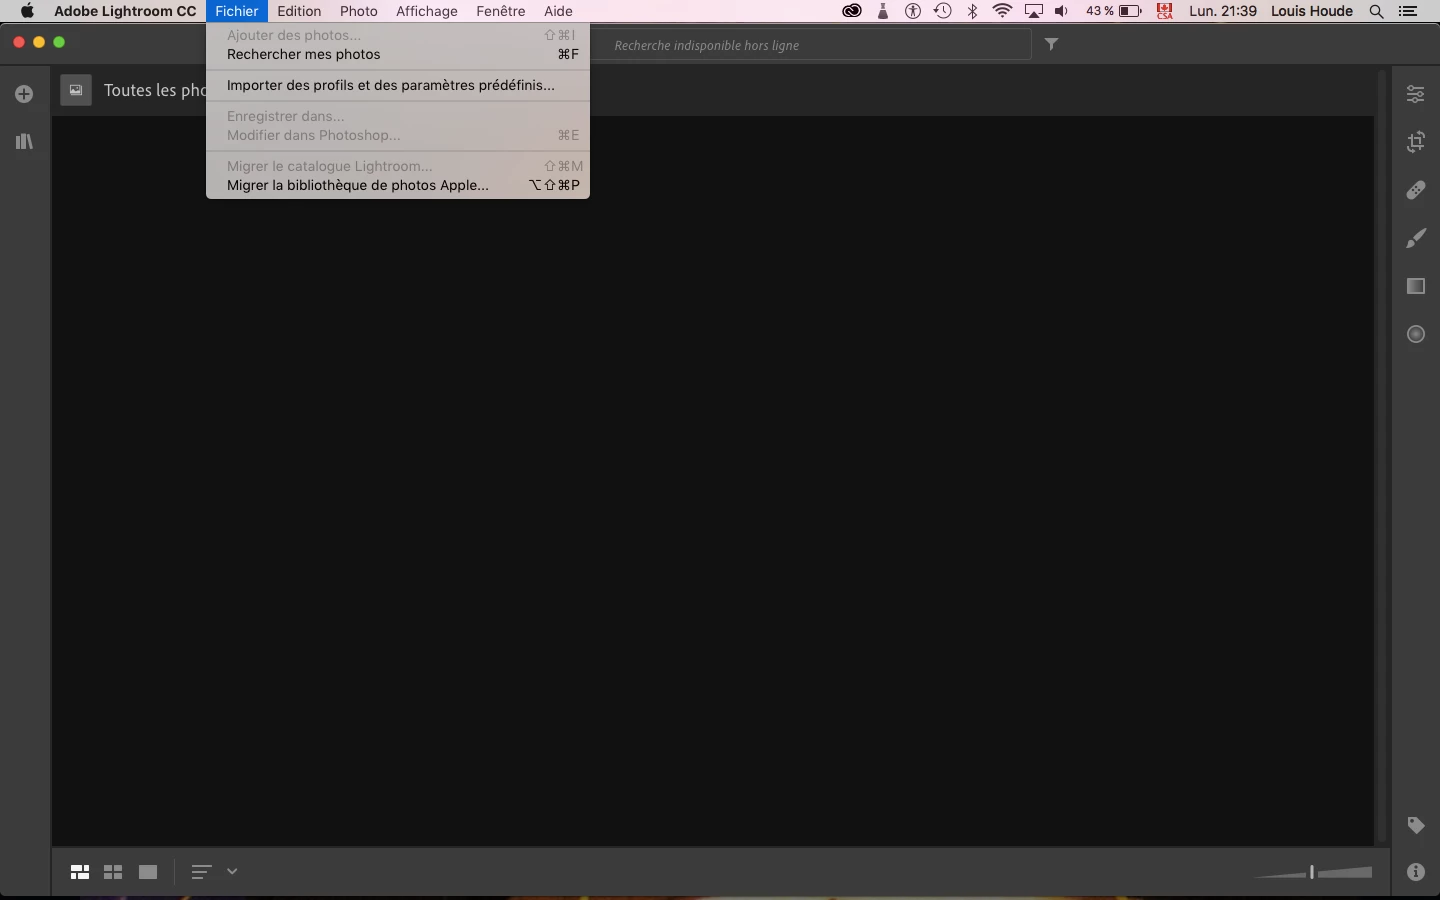
Task: Select the Radial Gradient tool
Action: (1416, 334)
